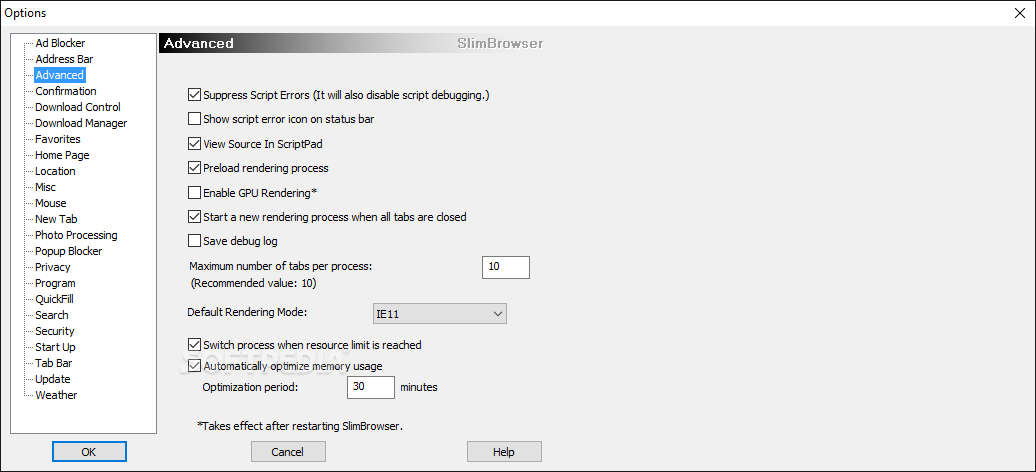Open the Default Rendering Mode dropdown
The image size is (1036, 472).
(439, 314)
